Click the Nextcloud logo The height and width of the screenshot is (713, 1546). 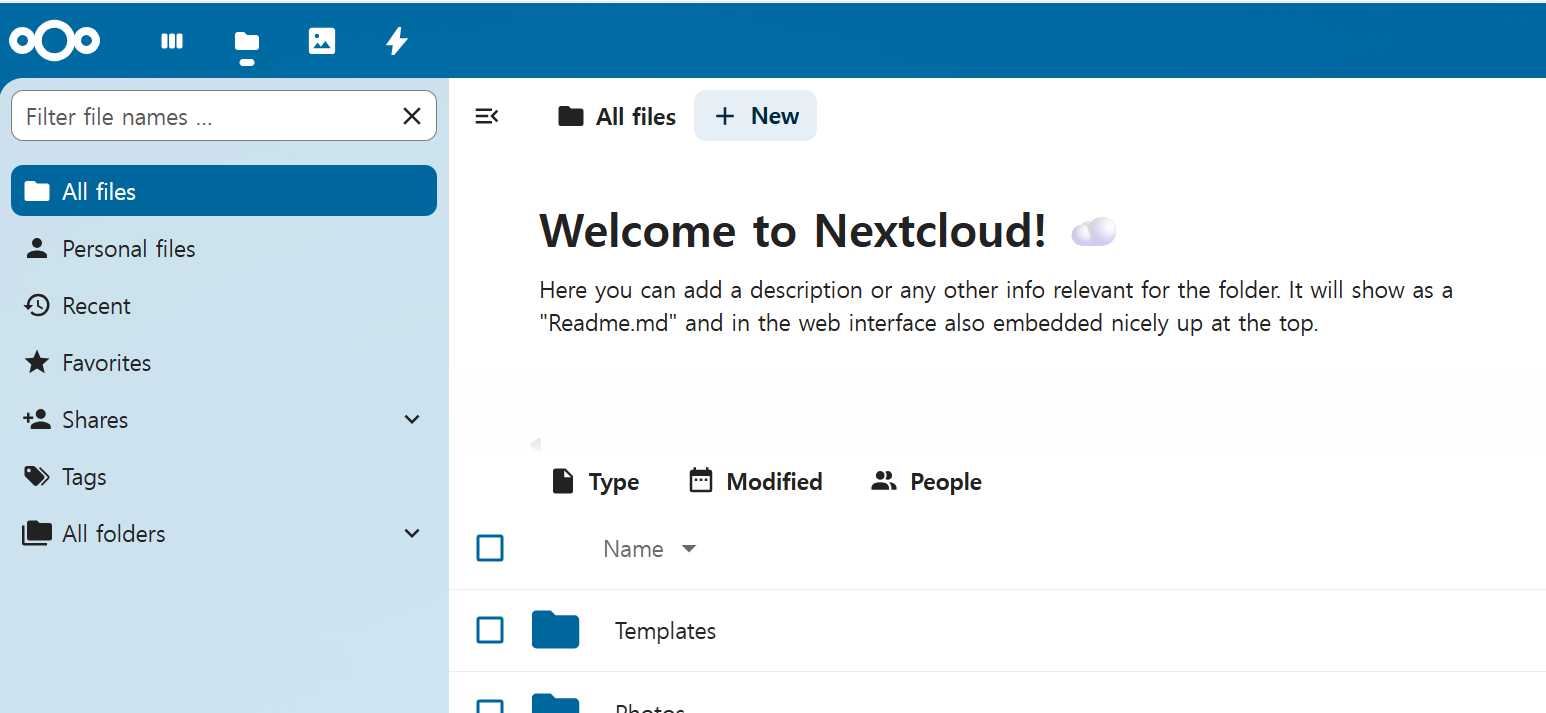point(55,40)
